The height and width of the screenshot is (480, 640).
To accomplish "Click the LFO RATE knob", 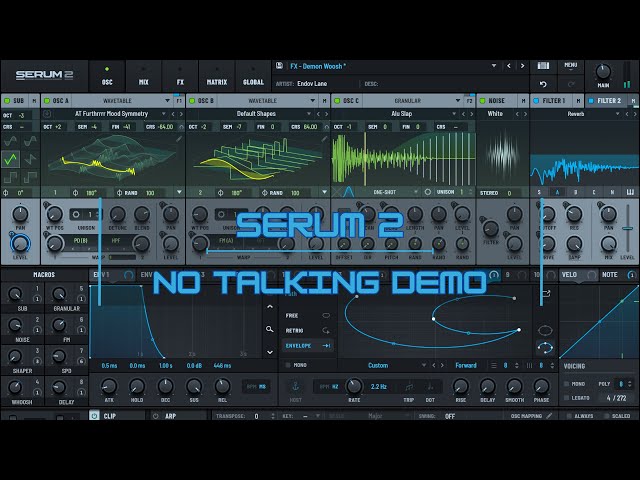I will [x=354, y=386].
